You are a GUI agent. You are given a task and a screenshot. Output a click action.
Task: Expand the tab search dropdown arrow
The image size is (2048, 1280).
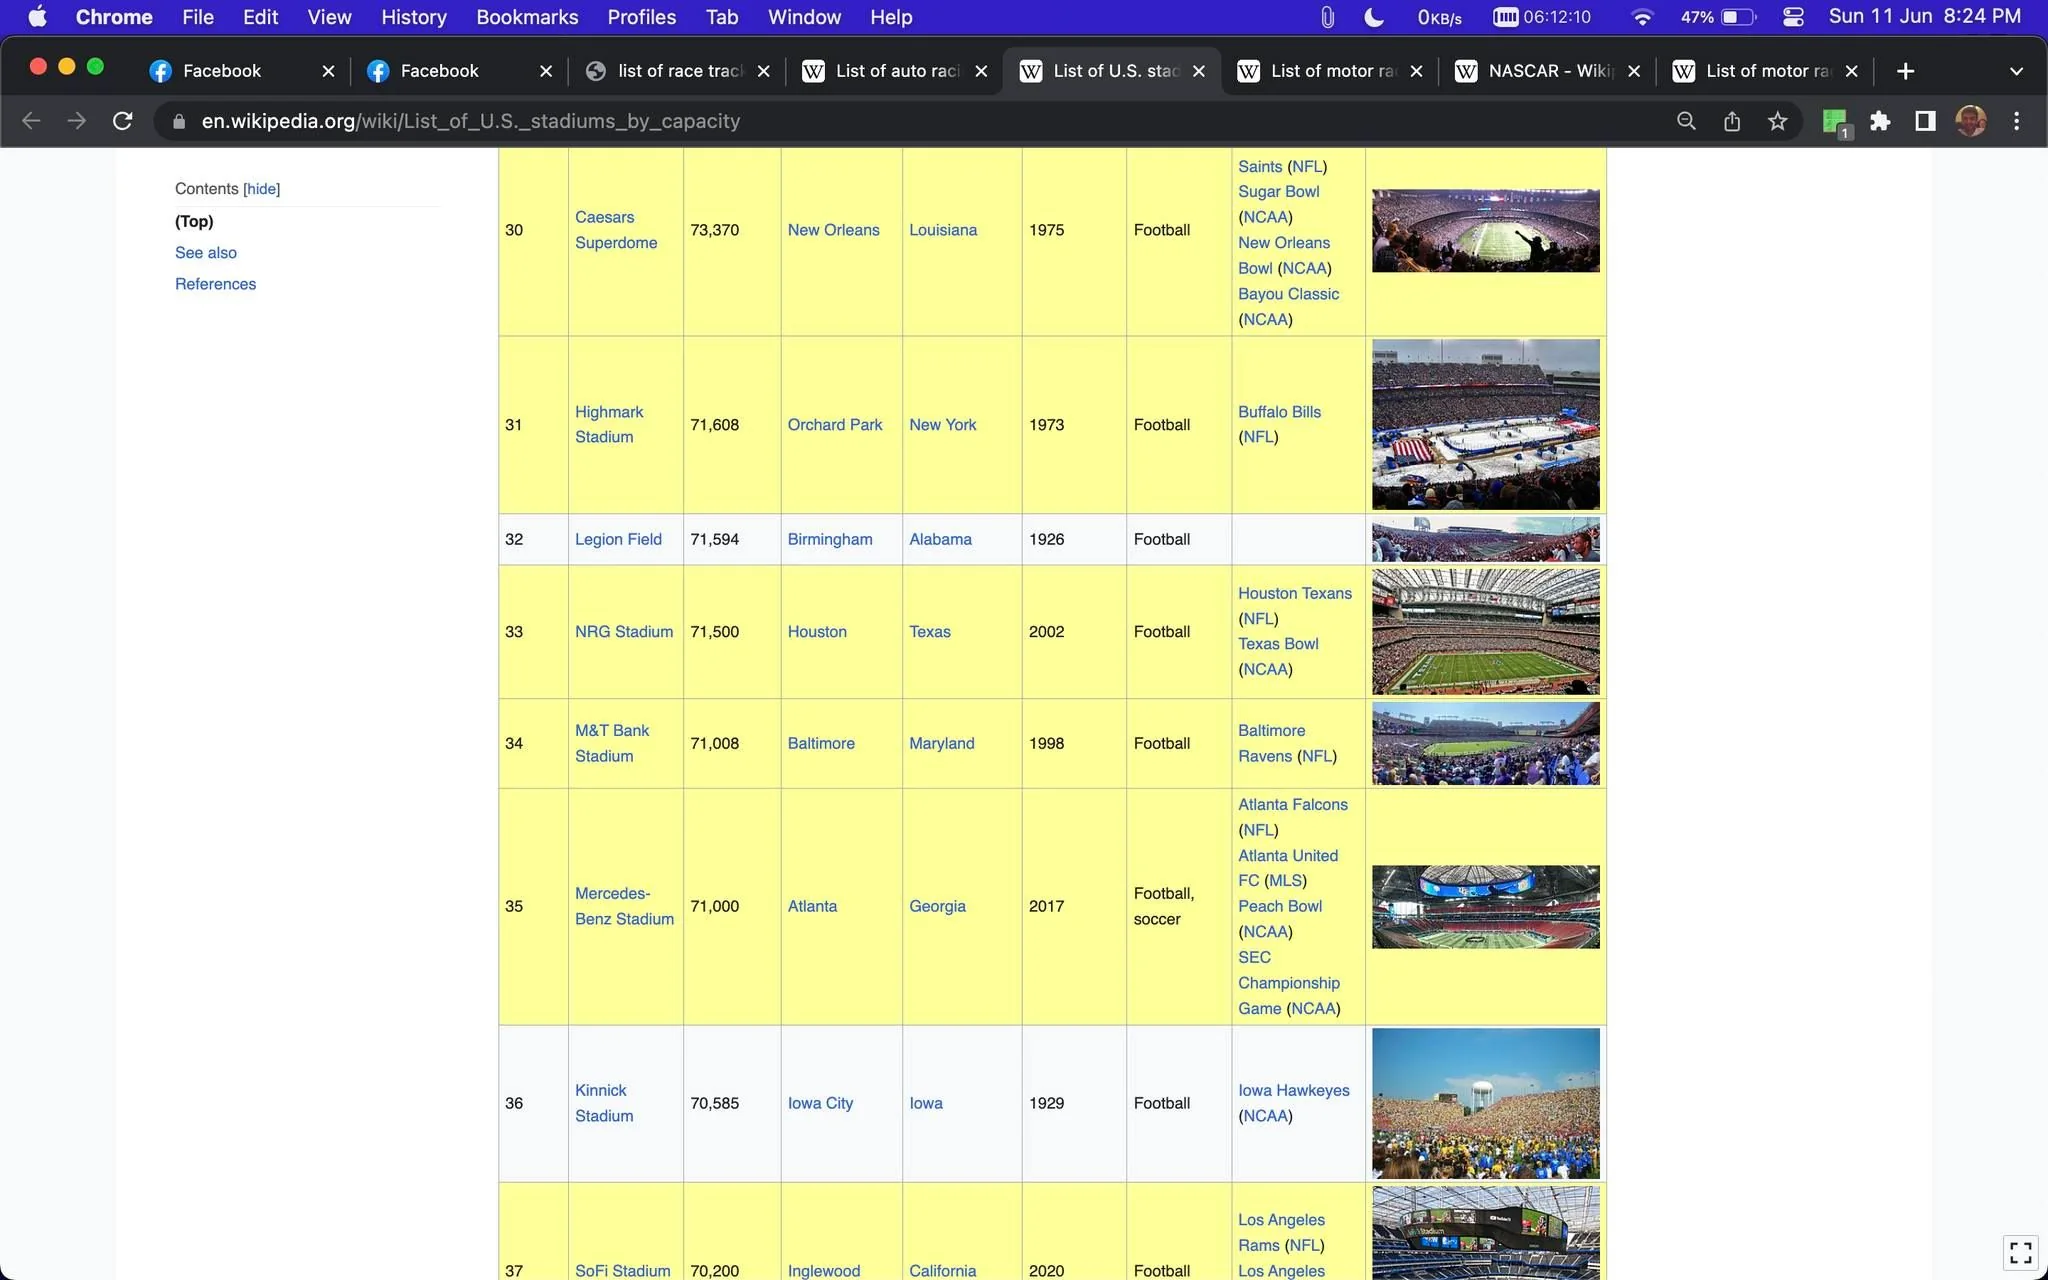tap(2016, 71)
